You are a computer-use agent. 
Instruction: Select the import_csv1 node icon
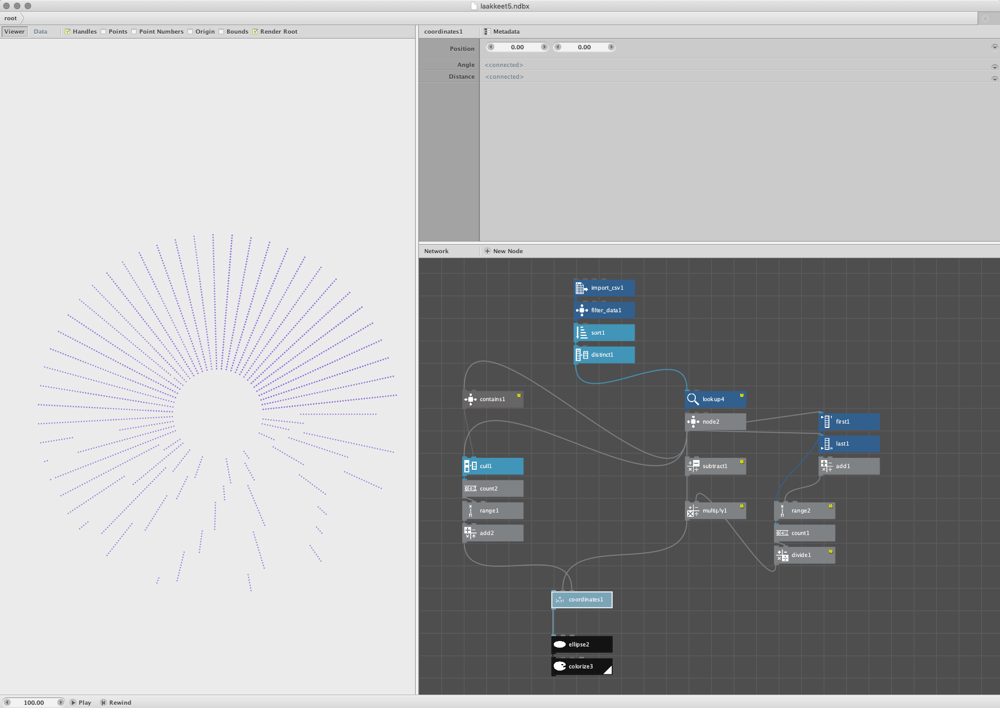581,288
